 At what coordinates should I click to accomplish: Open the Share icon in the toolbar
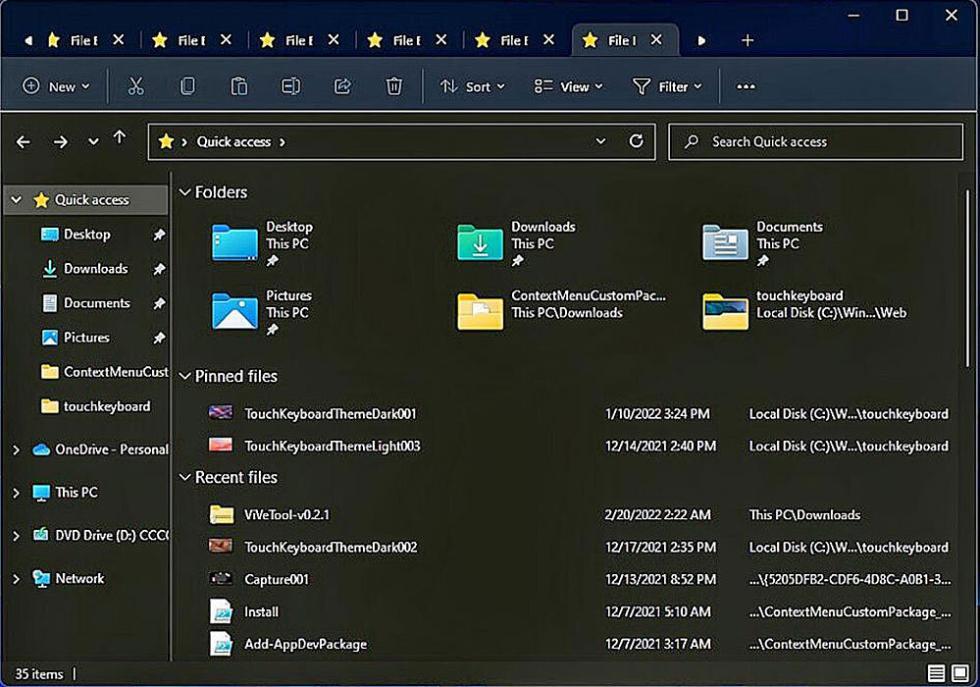pyautogui.click(x=342, y=86)
